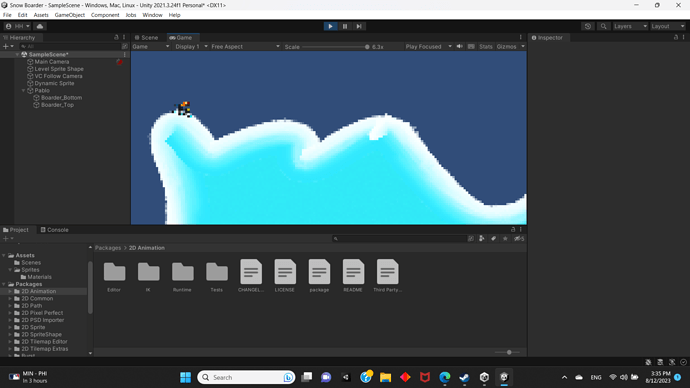Toggle hidden packages visibility icon

pos(519,238)
